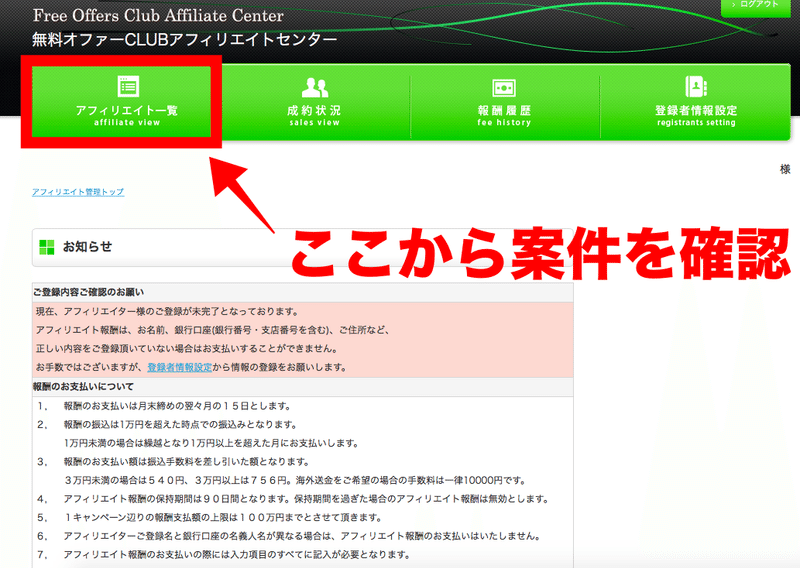Click the ログアウト button
Screen dimensions: 800x568
click(756, 6)
